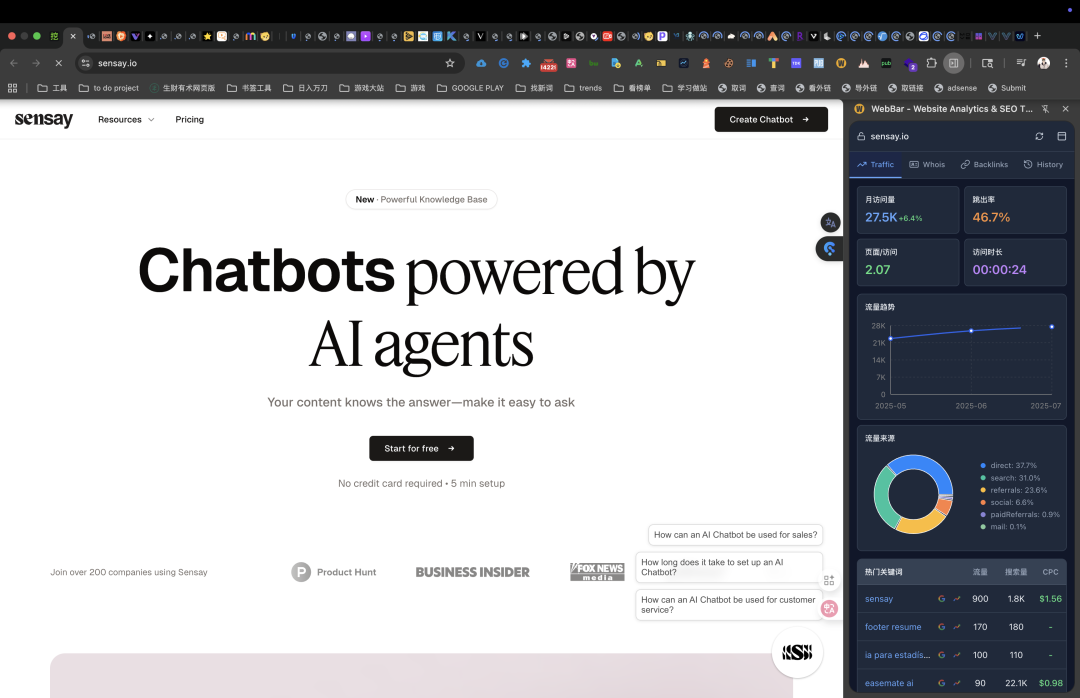Click the 月访问量 27.5K card
The image size is (1080, 698).
pos(908,210)
